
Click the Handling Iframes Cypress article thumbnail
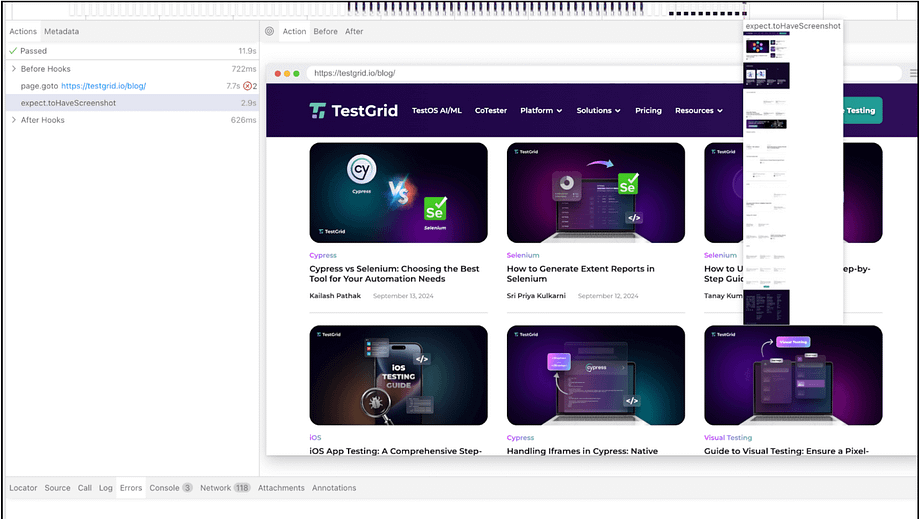tap(595, 375)
